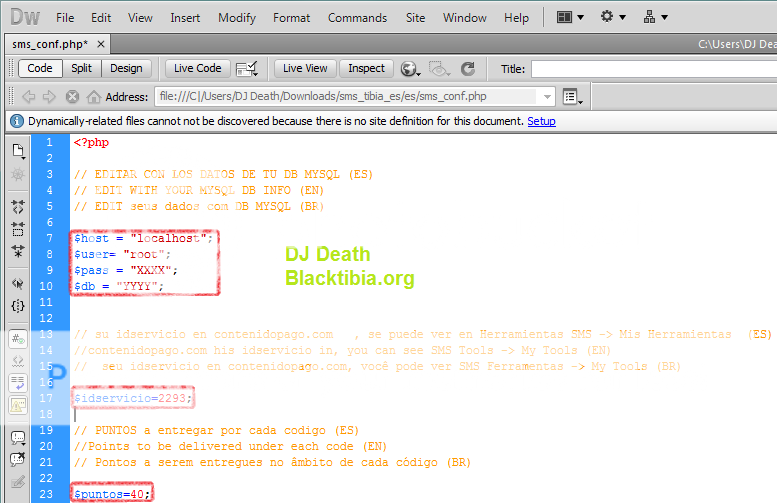This screenshot has height=503, width=777.
Task: Click the $idservicio=2293 code line
Action: [x=133, y=398]
